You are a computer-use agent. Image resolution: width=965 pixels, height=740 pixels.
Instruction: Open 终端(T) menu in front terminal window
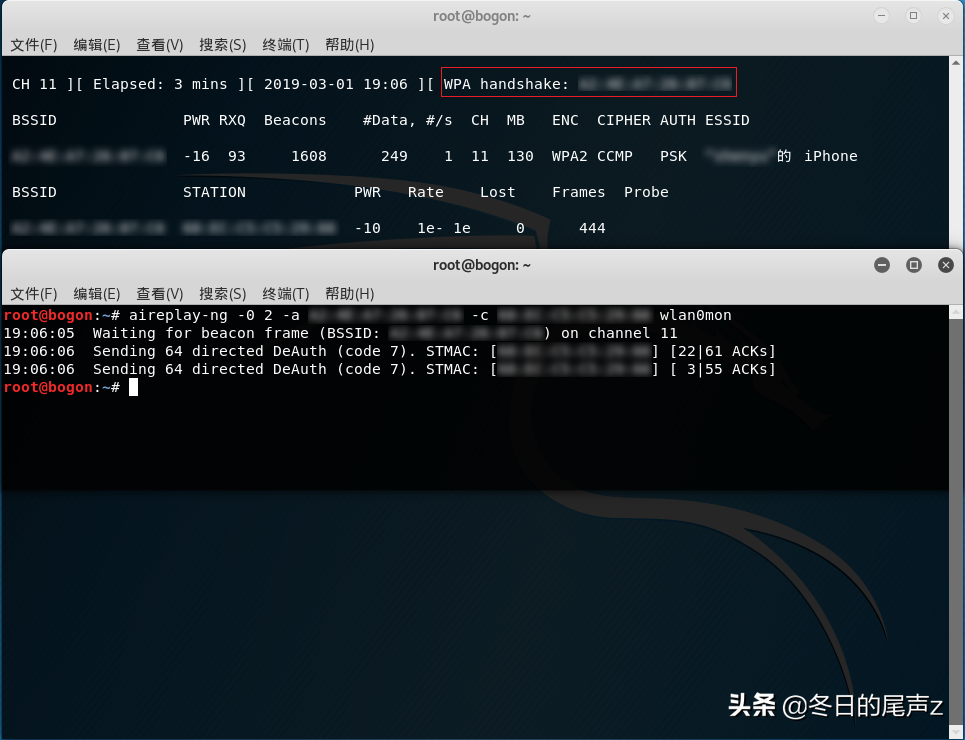point(286,294)
